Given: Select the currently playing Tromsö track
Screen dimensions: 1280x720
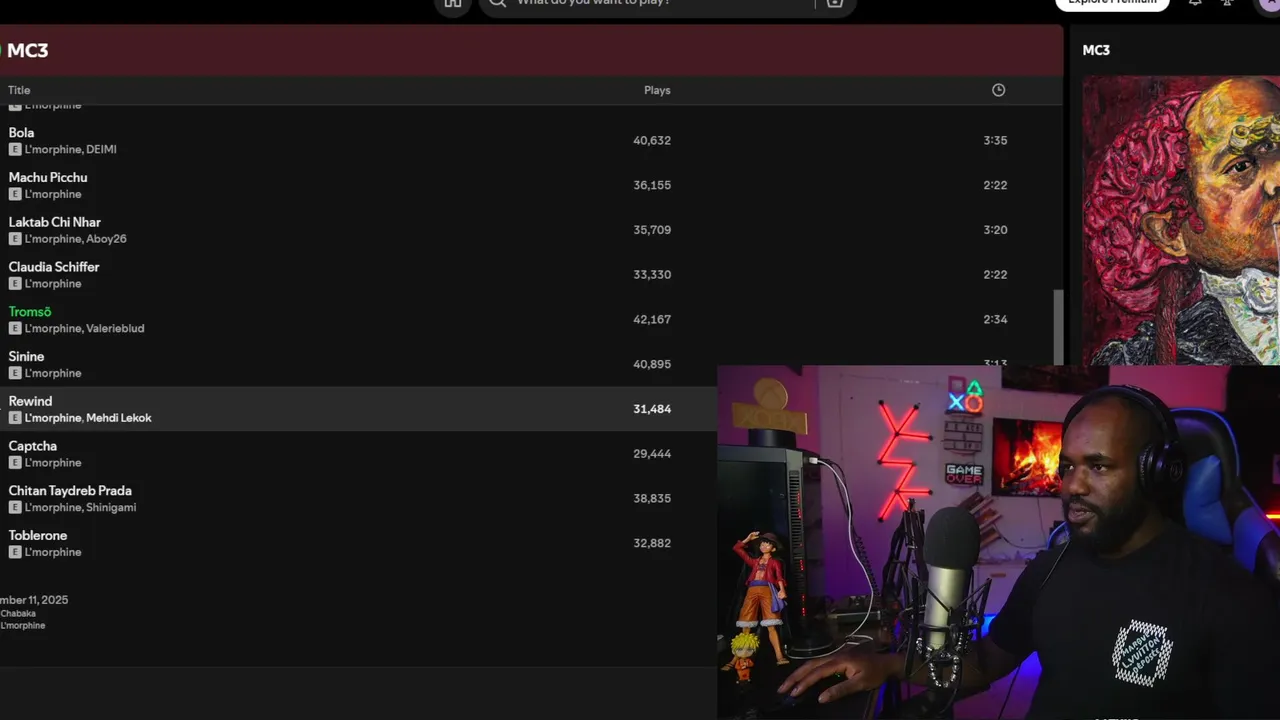Looking at the screenshot, I should [30, 312].
